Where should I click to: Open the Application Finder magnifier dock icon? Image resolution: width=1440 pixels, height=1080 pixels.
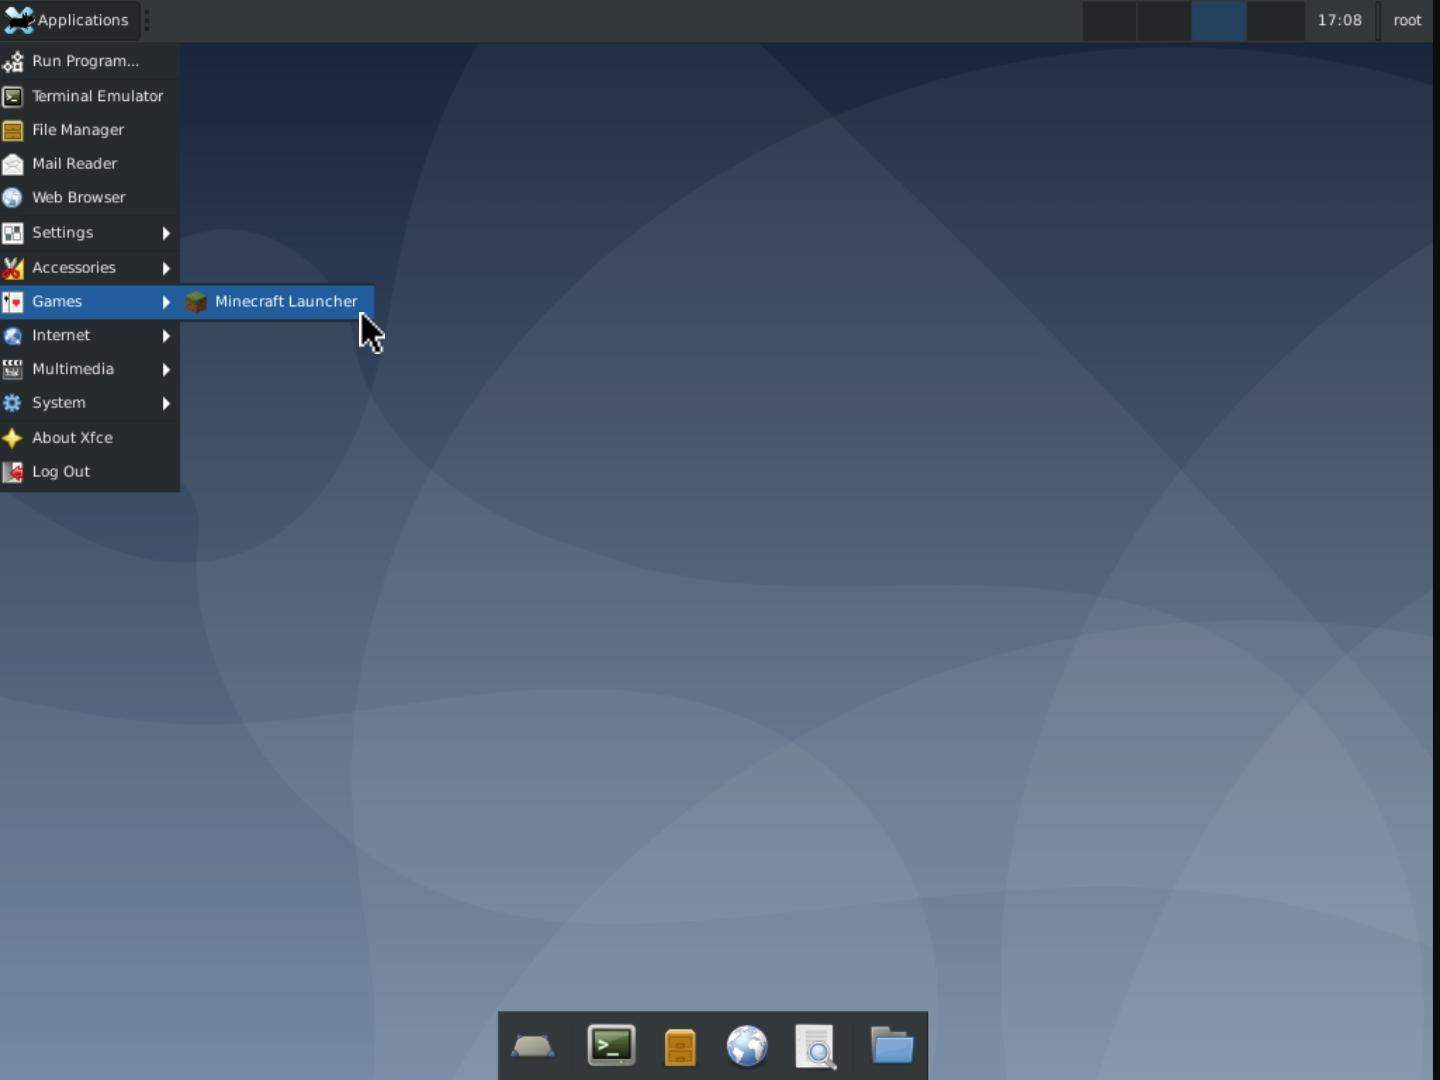pos(816,1047)
